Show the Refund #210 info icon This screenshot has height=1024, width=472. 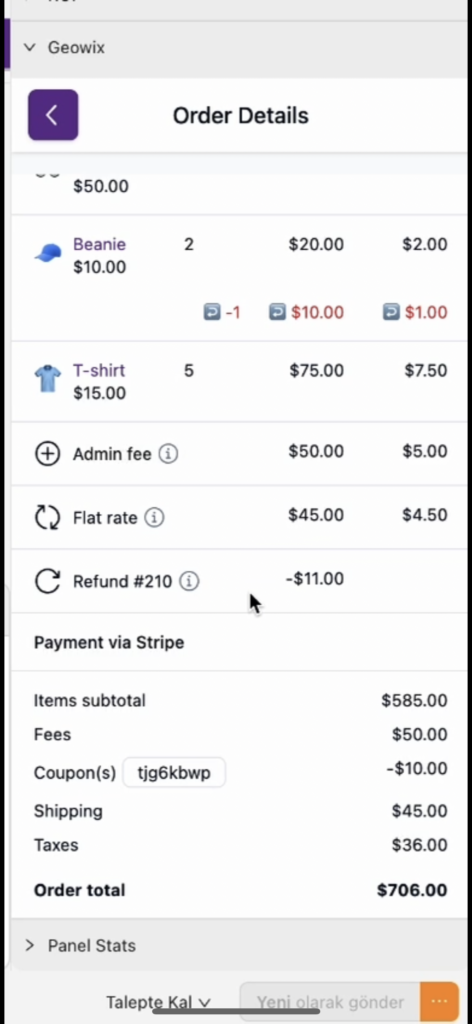tap(189, 581)
